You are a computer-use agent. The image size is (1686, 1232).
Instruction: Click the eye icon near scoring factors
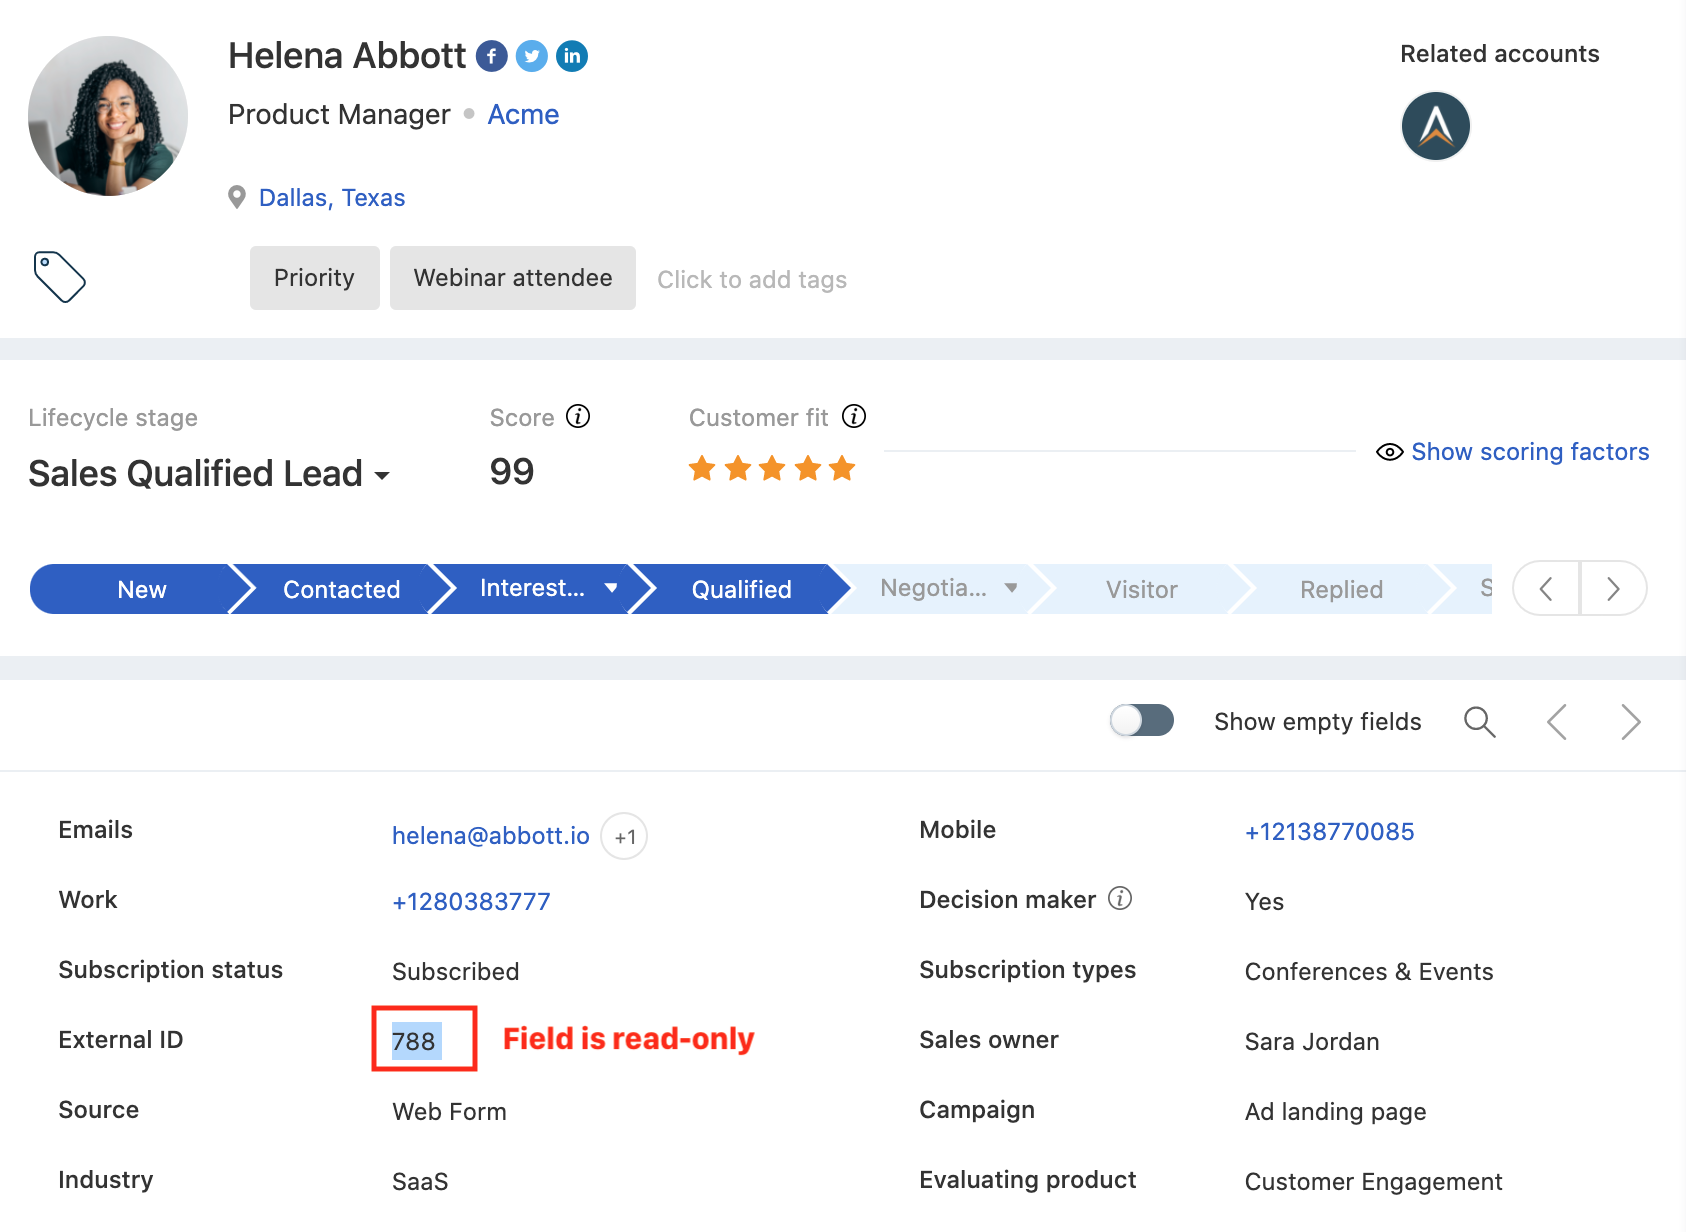pyautogui.click(x=1390, y=452)
